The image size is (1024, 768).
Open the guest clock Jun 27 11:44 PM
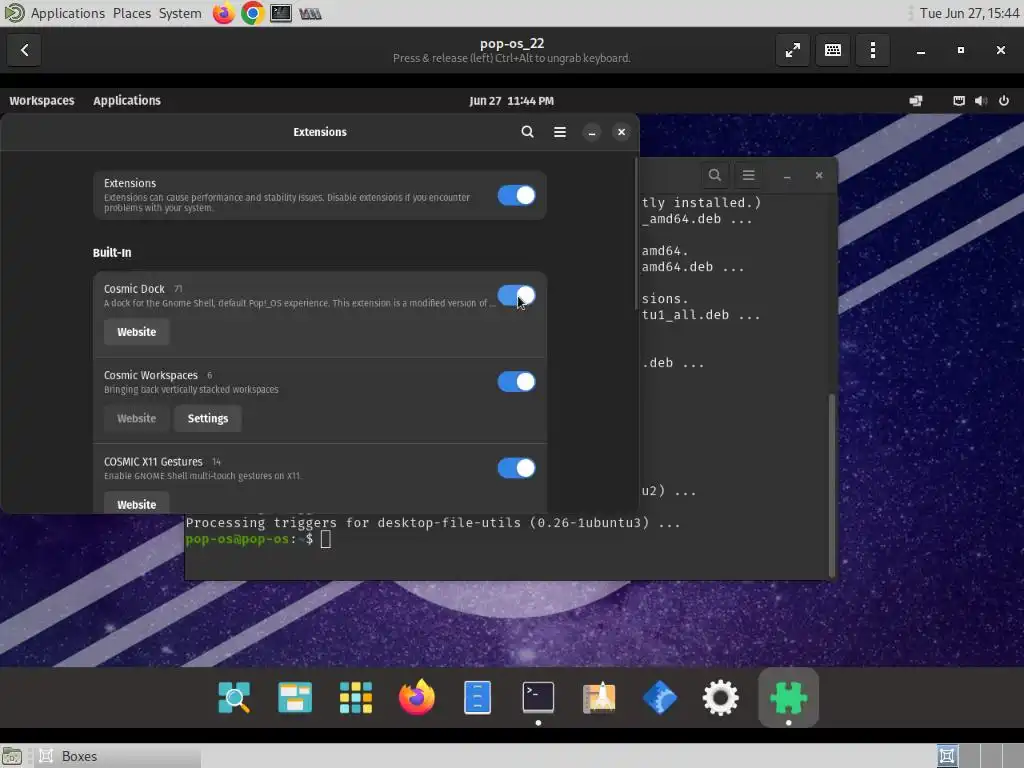[511, 101]
